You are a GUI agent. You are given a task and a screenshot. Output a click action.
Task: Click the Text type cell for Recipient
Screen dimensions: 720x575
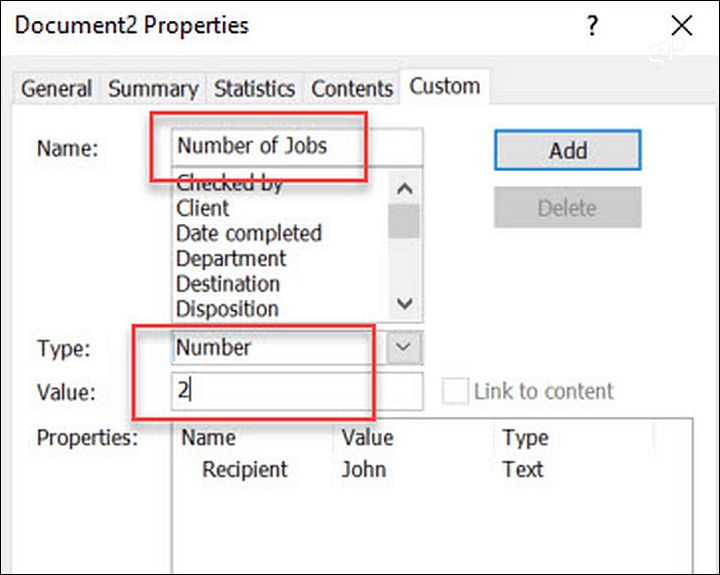[523, 469]
